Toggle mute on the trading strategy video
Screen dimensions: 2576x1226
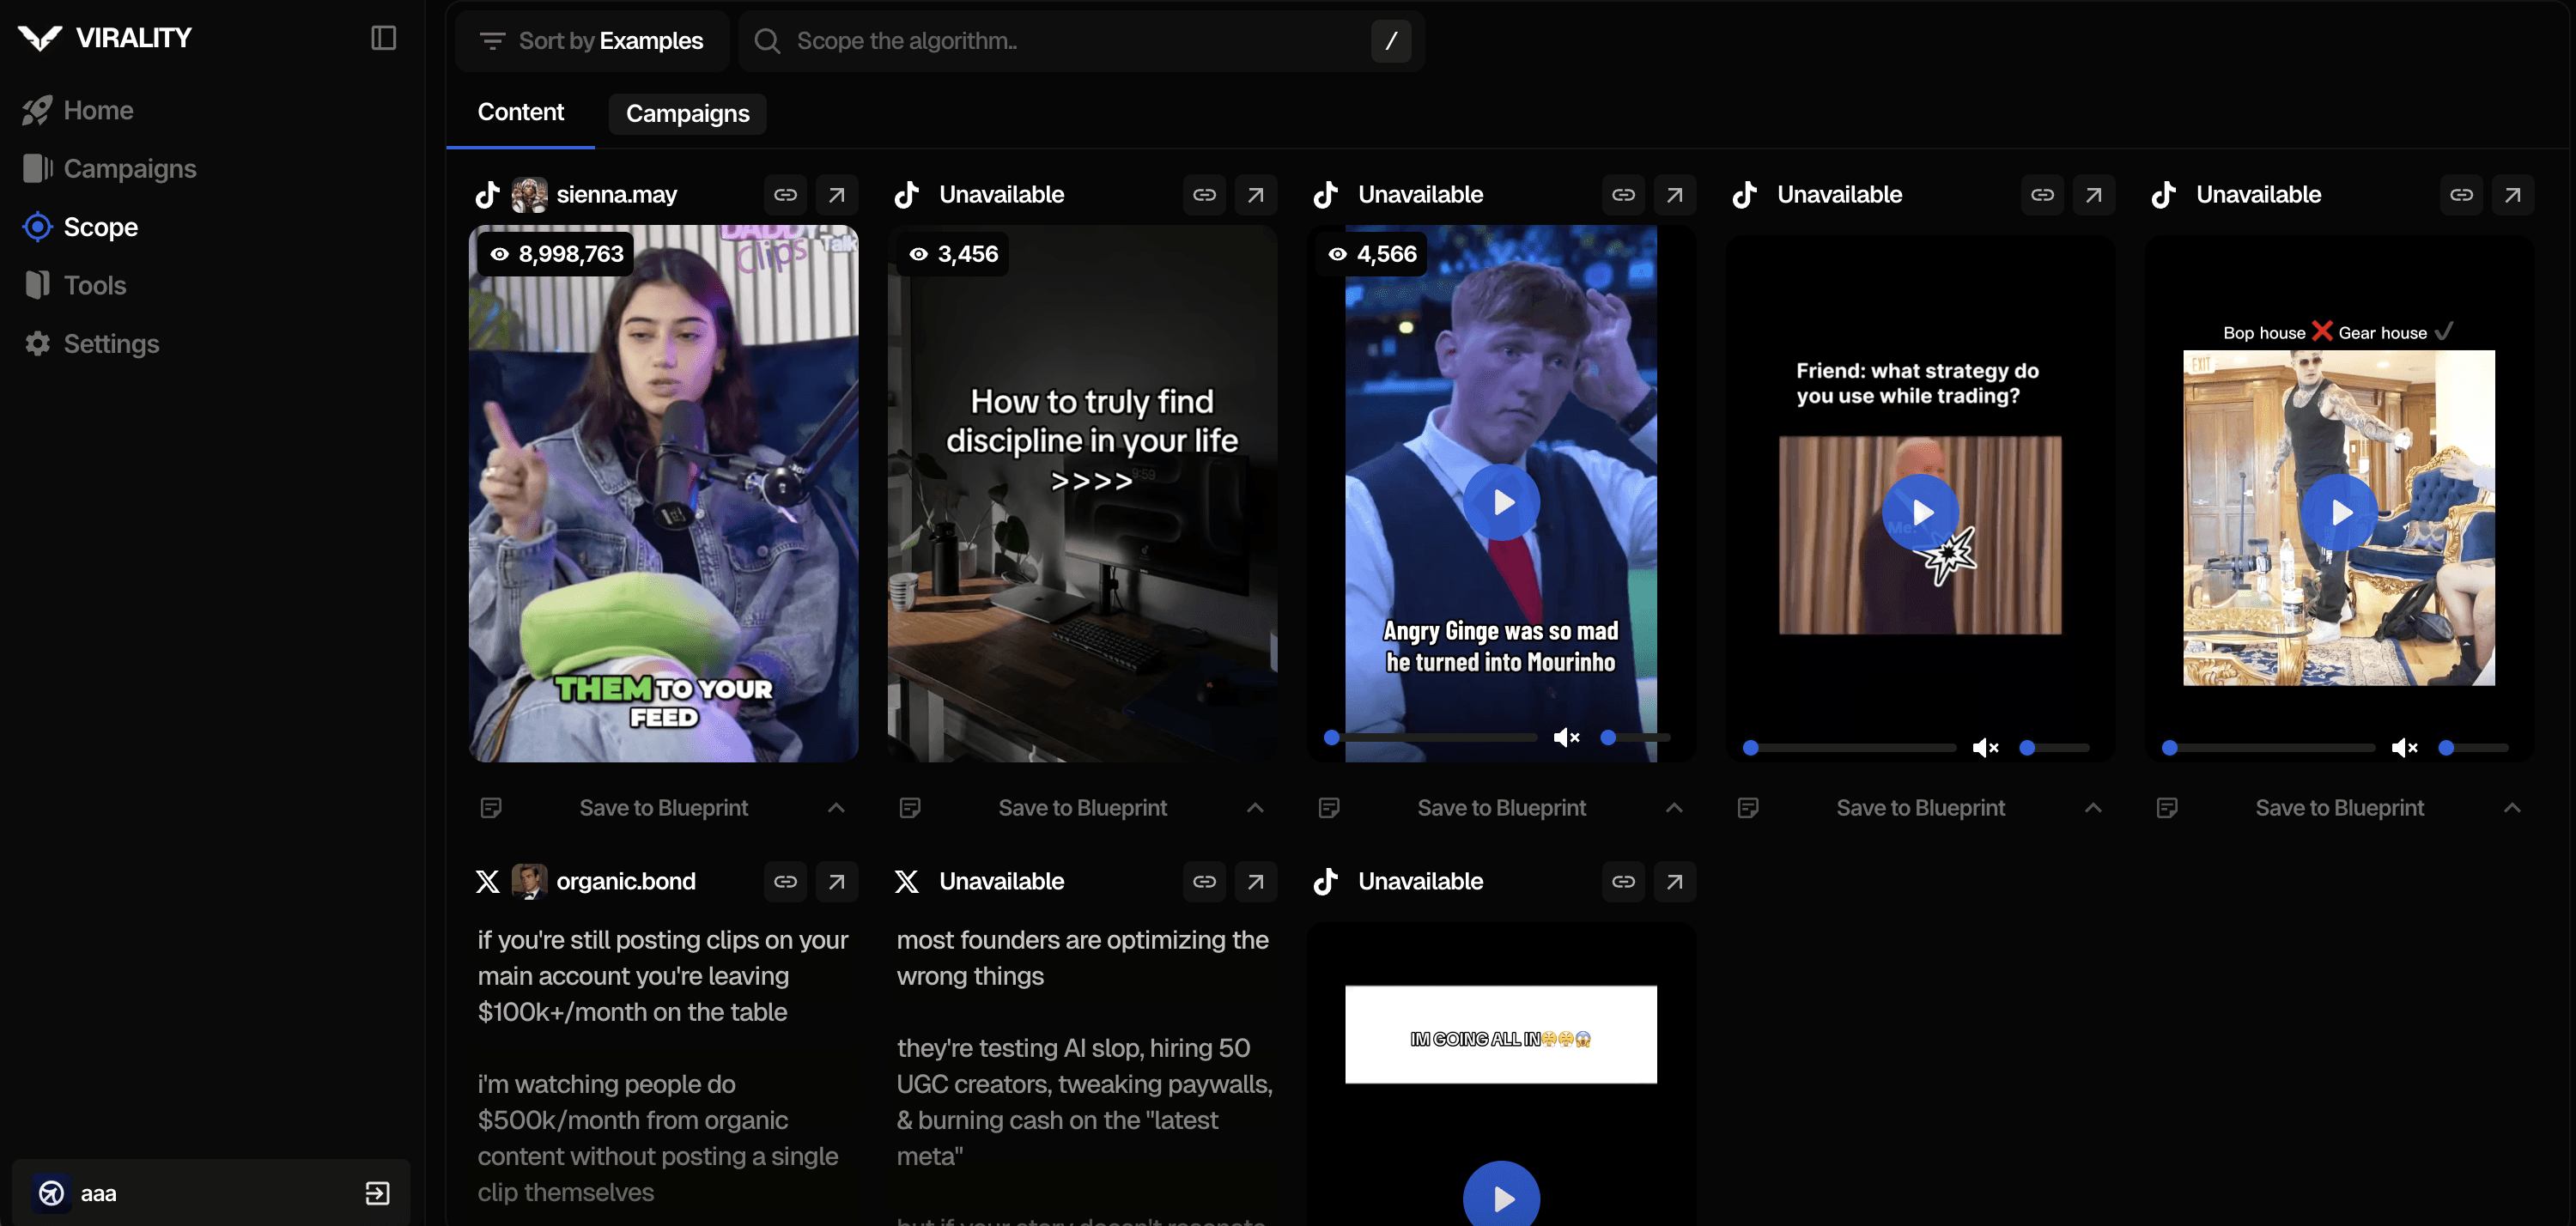click(1984, 748)
